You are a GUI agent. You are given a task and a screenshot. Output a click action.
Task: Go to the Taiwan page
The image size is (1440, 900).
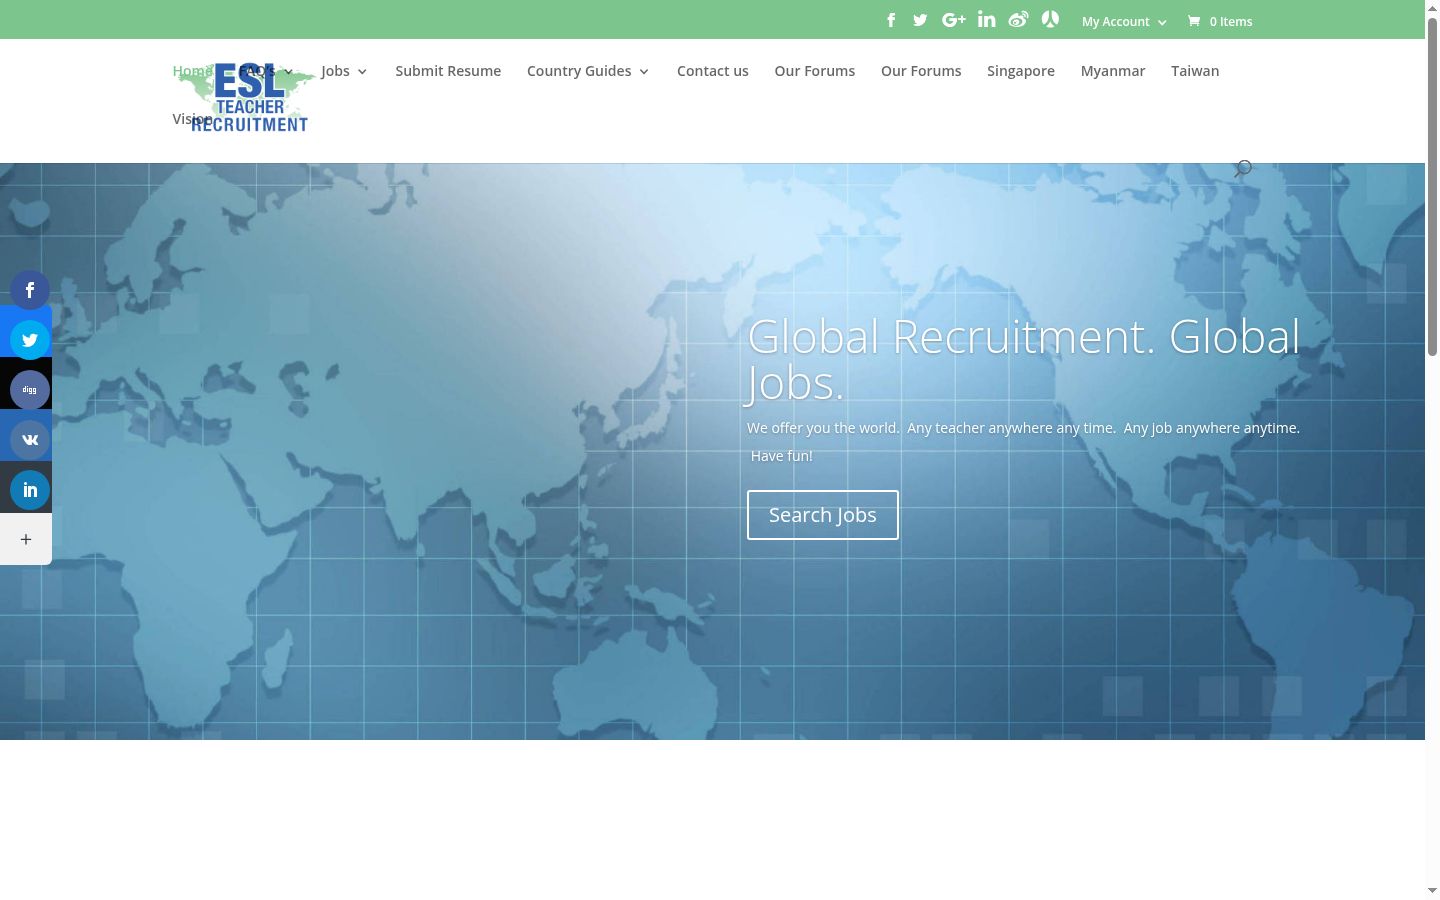point(1195,71)
